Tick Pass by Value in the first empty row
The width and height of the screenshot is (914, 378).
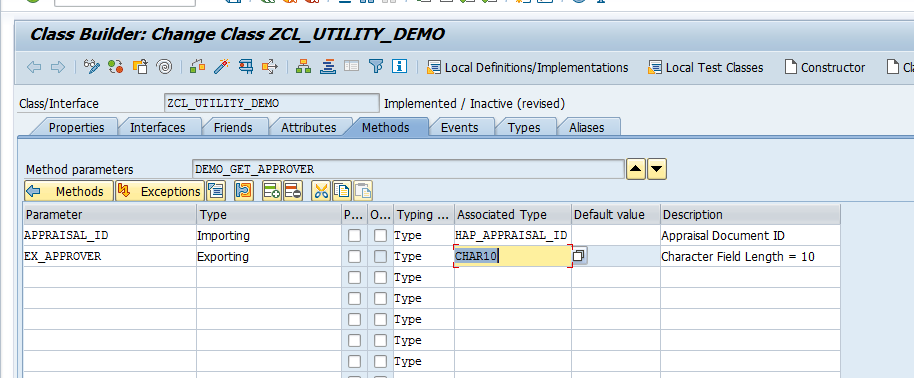coord(354,278)
